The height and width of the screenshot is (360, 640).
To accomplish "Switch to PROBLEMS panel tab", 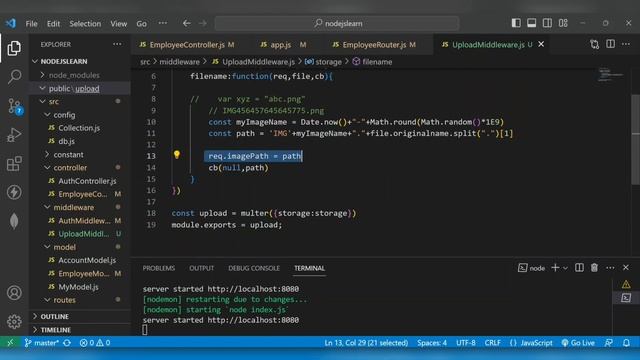I will point(159,268).
